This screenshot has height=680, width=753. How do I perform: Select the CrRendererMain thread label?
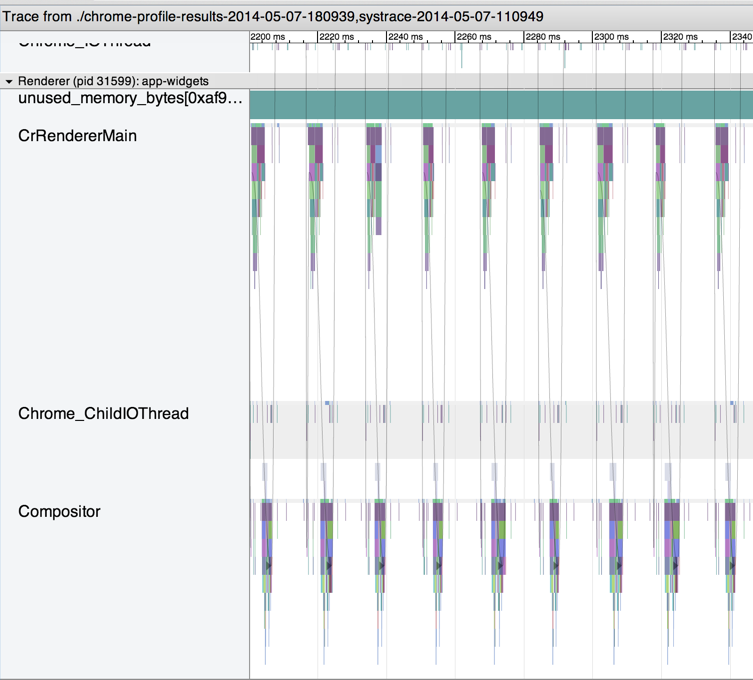click(x=77, y=135)
